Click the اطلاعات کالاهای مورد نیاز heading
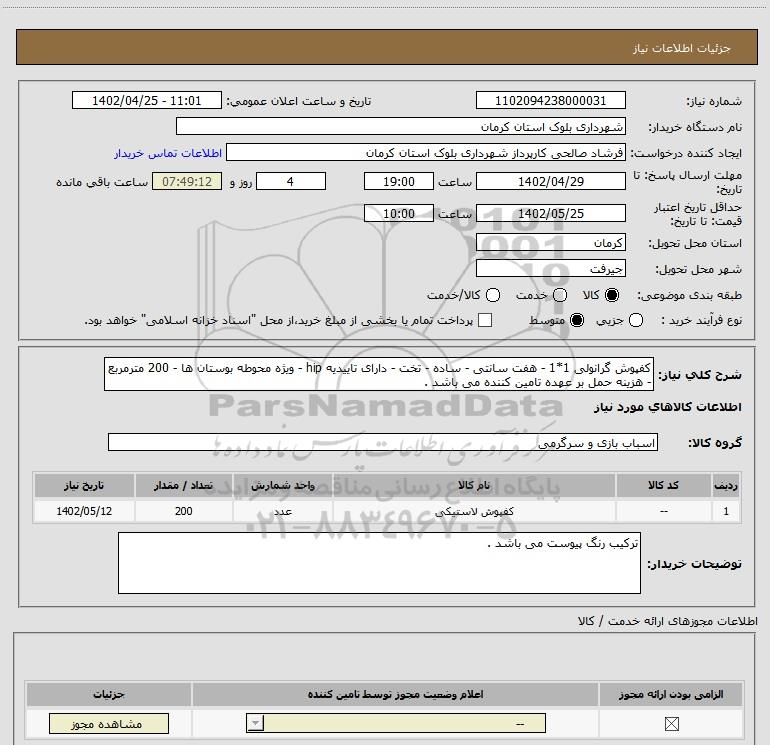770x745 pixels. (667, 407)
